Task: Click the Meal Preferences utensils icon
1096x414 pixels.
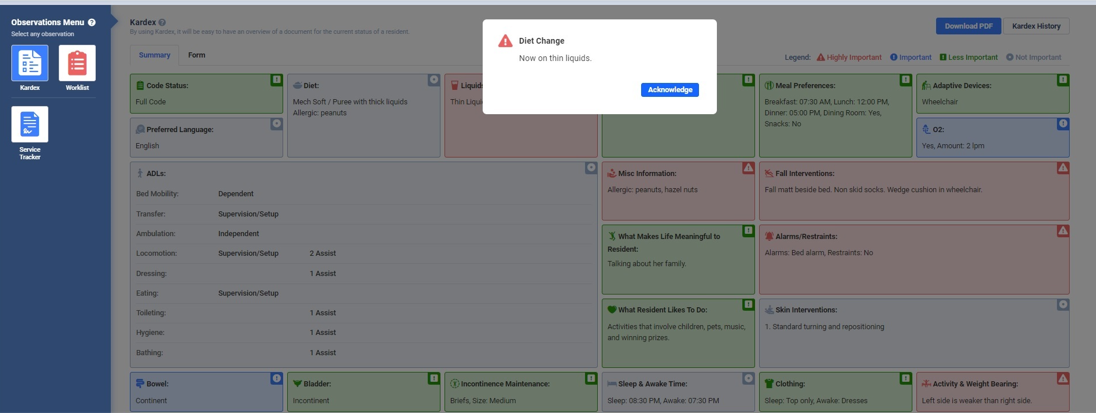Action: coord(769,85)
